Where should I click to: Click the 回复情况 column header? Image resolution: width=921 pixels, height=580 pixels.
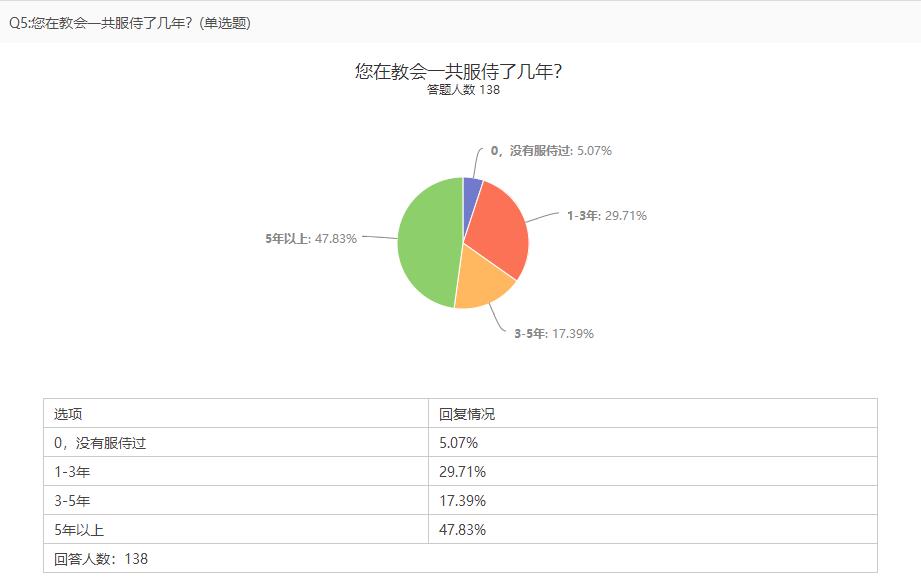pos(467,414)
